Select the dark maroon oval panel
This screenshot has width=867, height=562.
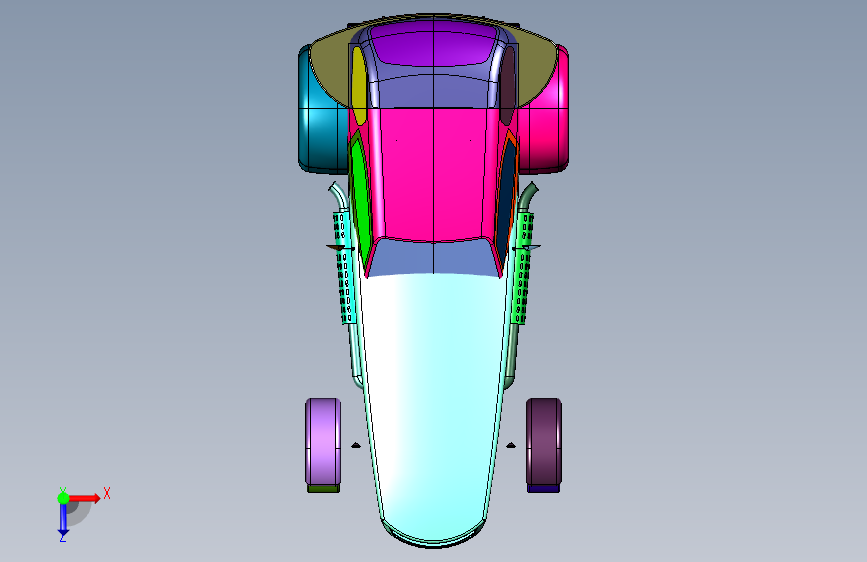click(508, 86)
